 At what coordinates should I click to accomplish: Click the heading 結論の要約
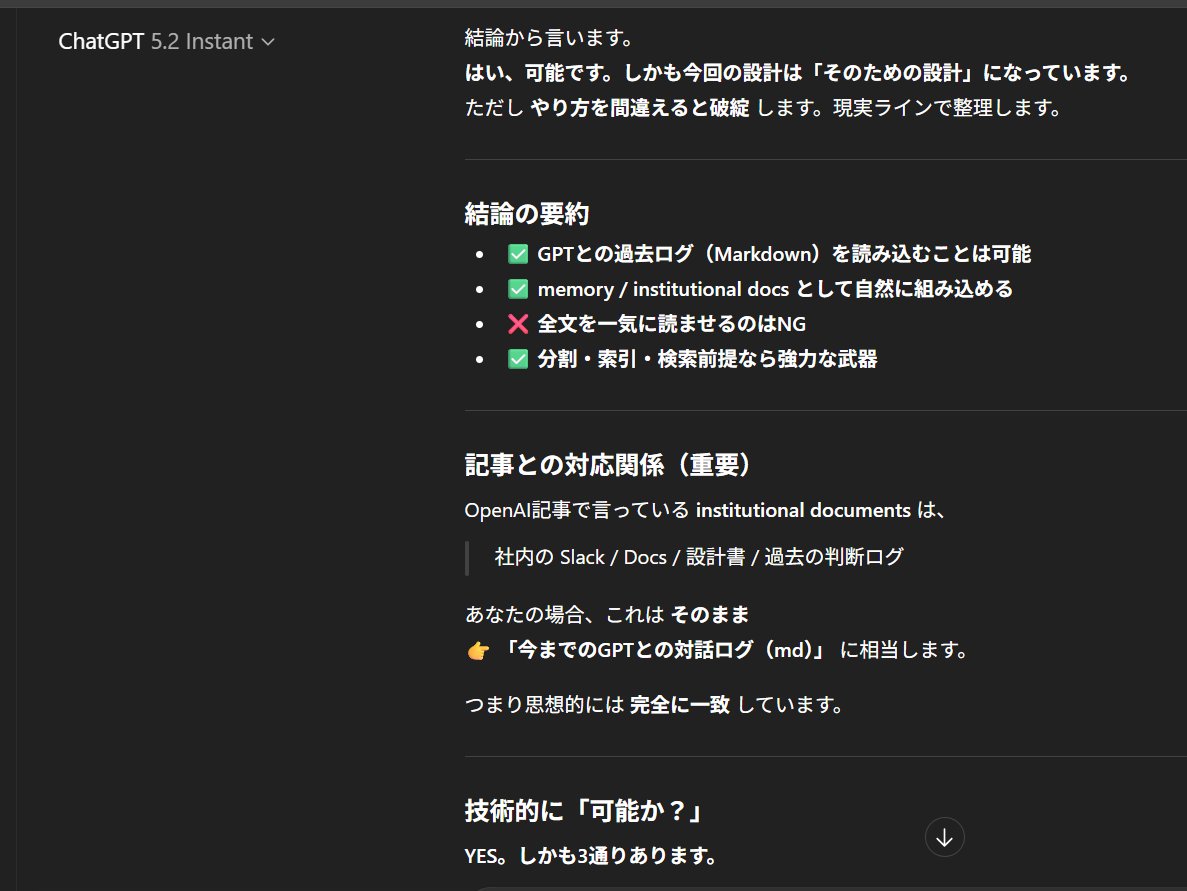coord(527,214)
